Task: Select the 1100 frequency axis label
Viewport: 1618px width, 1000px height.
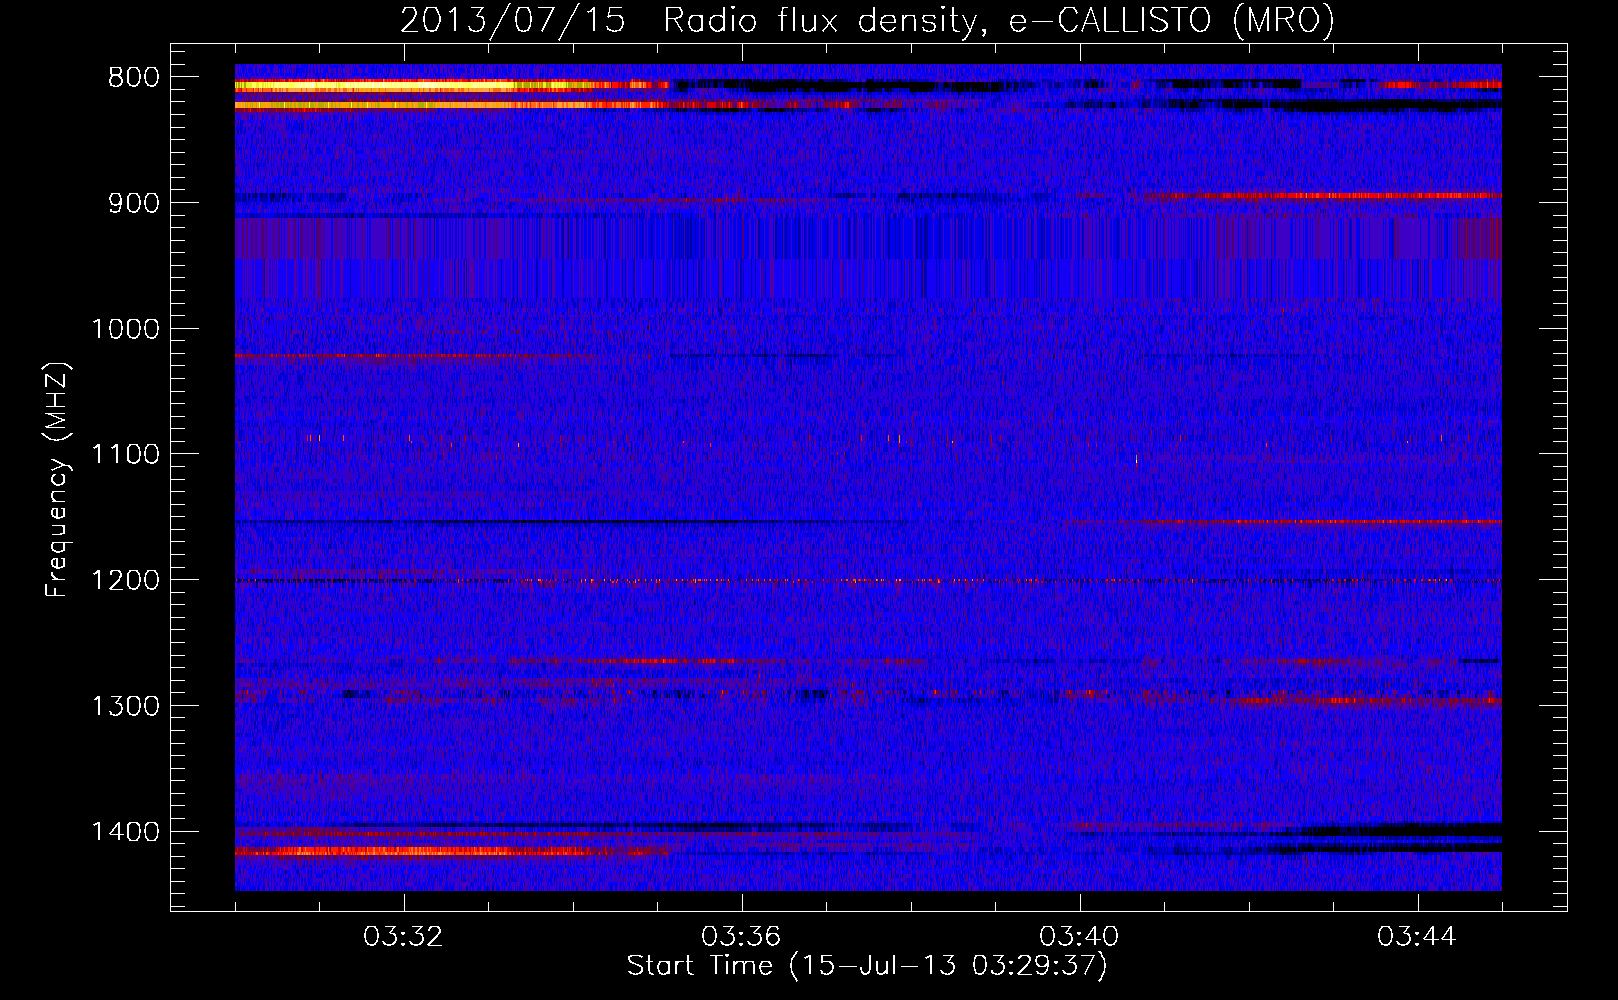Action: click(125, 455)
